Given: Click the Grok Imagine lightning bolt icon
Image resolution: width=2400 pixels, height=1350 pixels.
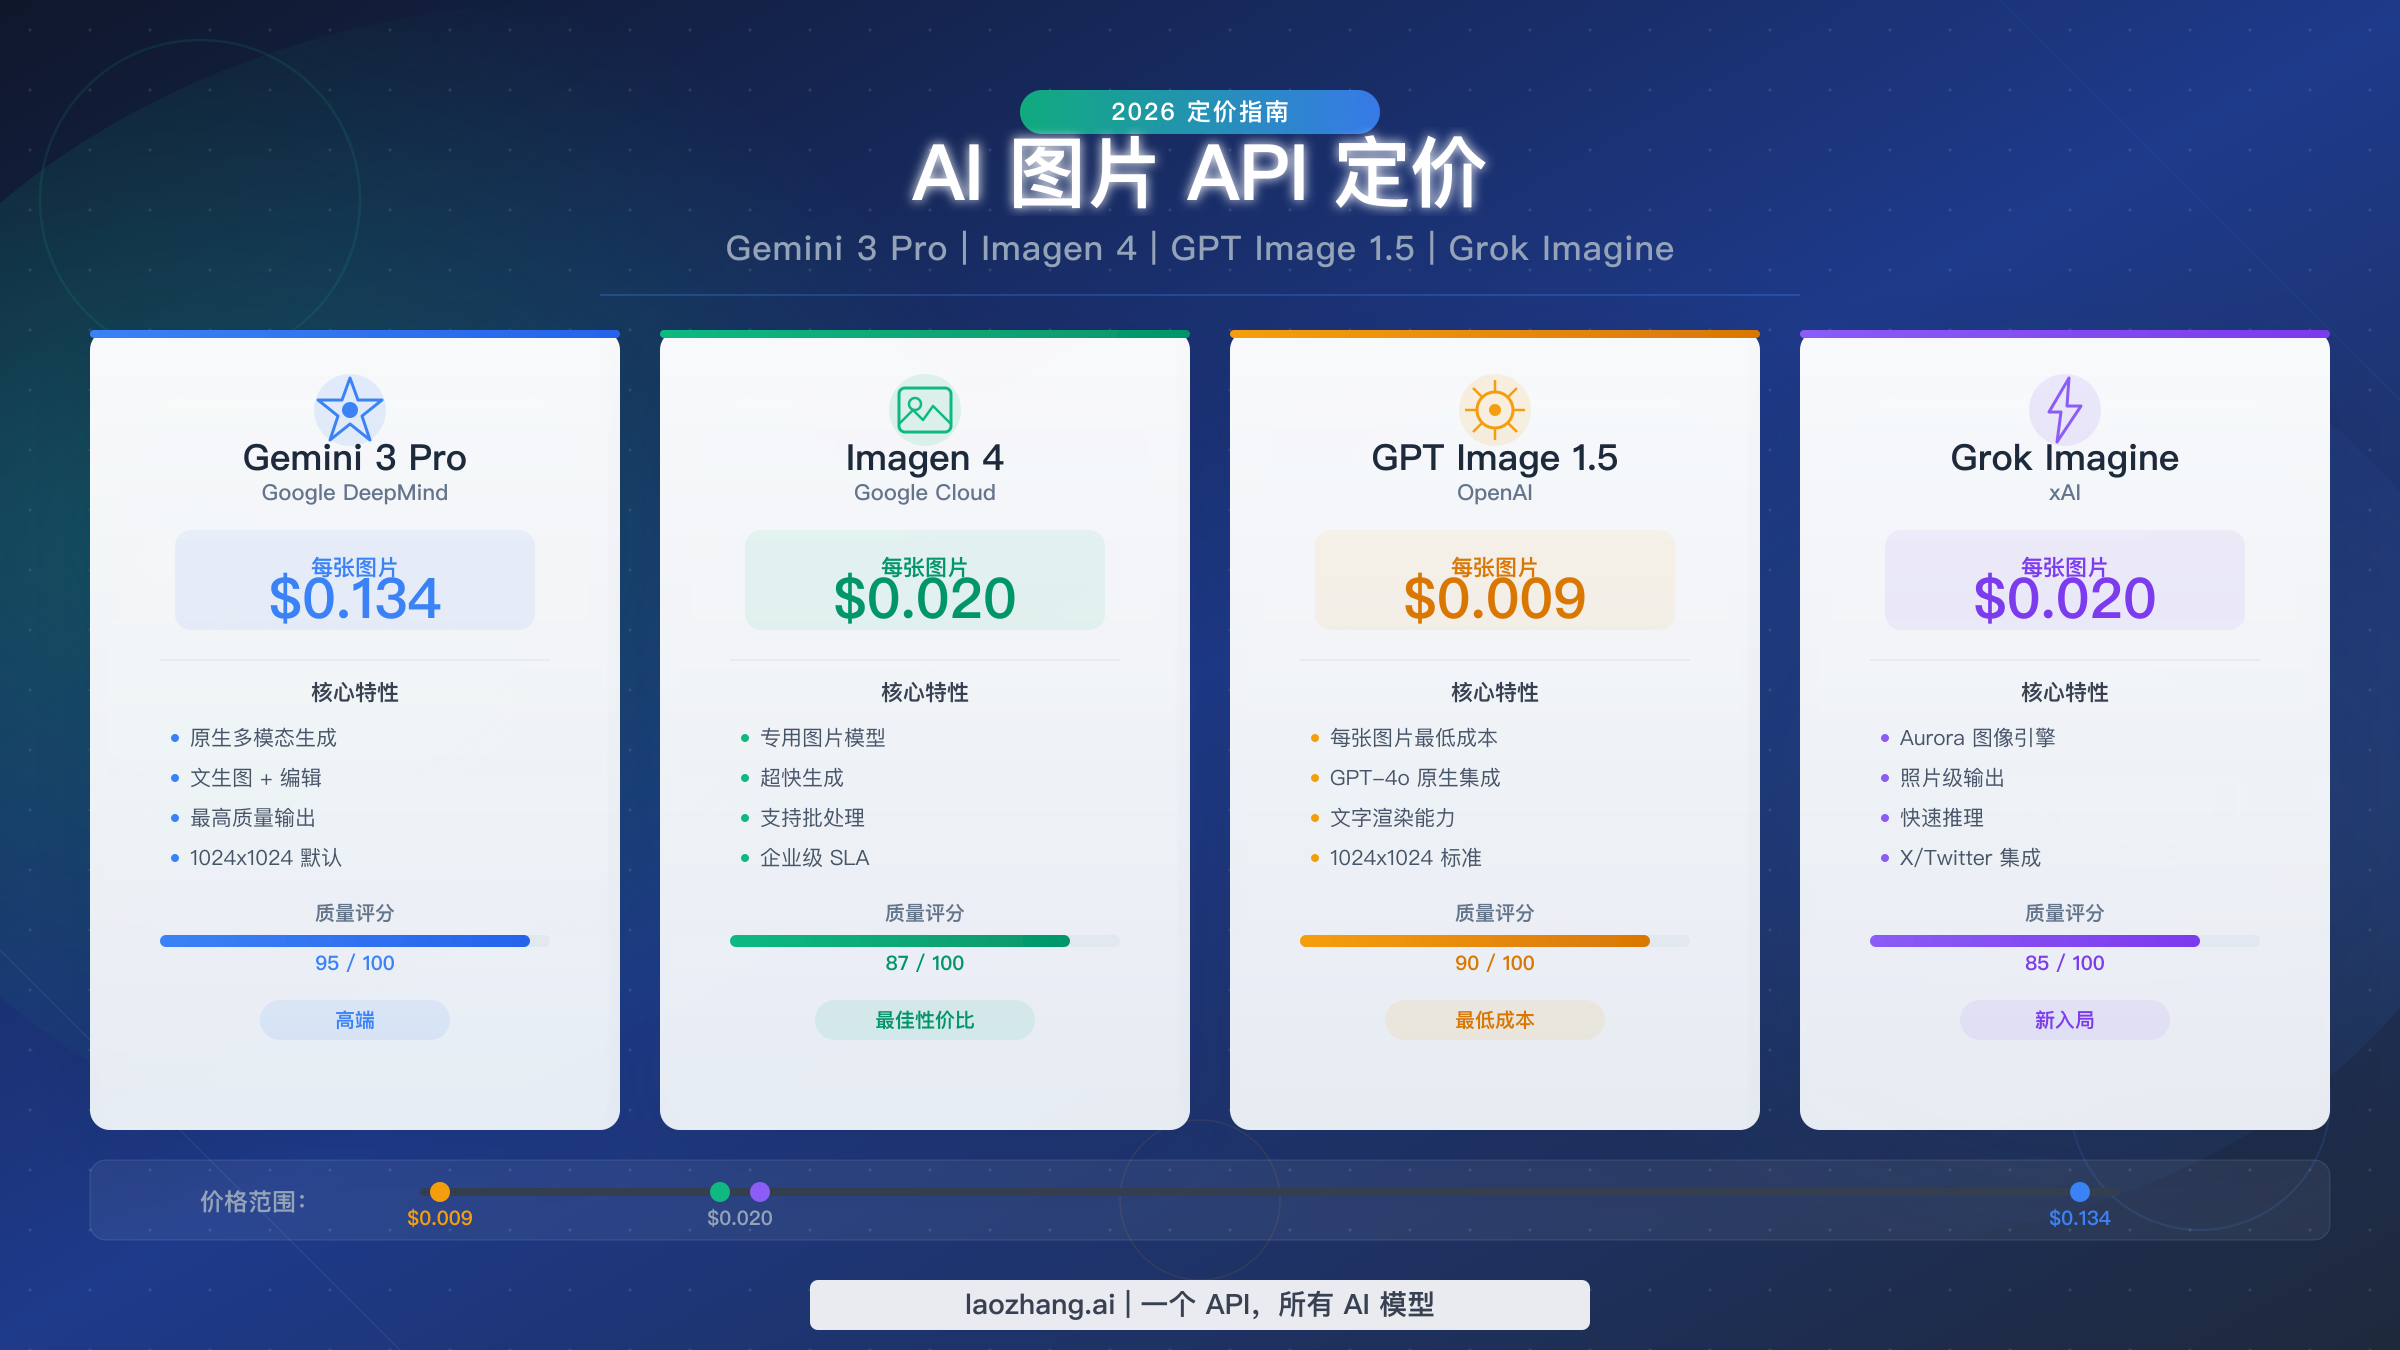Looking at the screenshot, I should pyautogui.click(x=2062, y=408).
